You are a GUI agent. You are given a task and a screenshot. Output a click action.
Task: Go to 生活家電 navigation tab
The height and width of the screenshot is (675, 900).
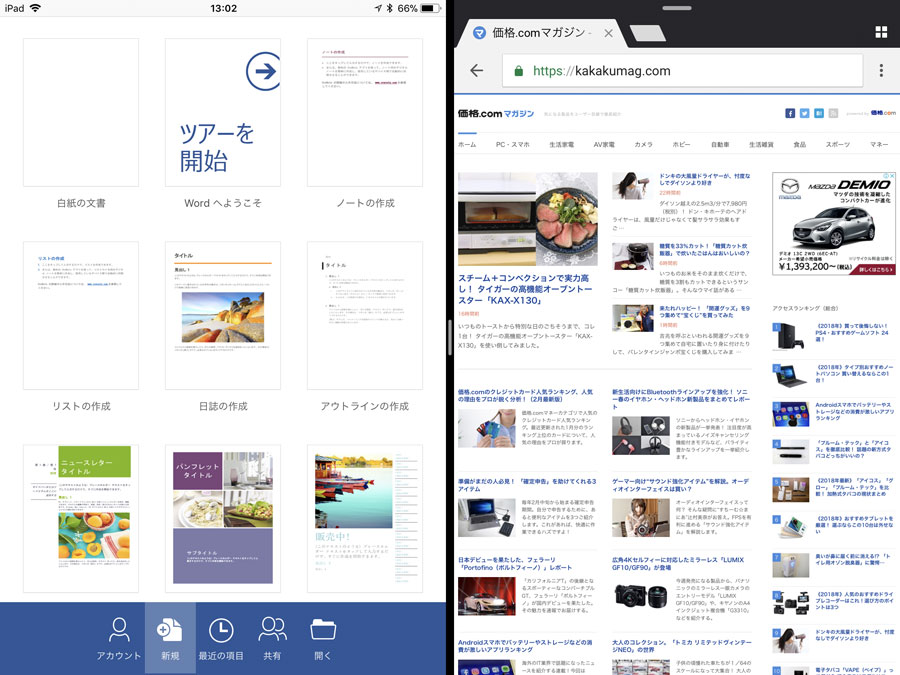tap(561, 145)
